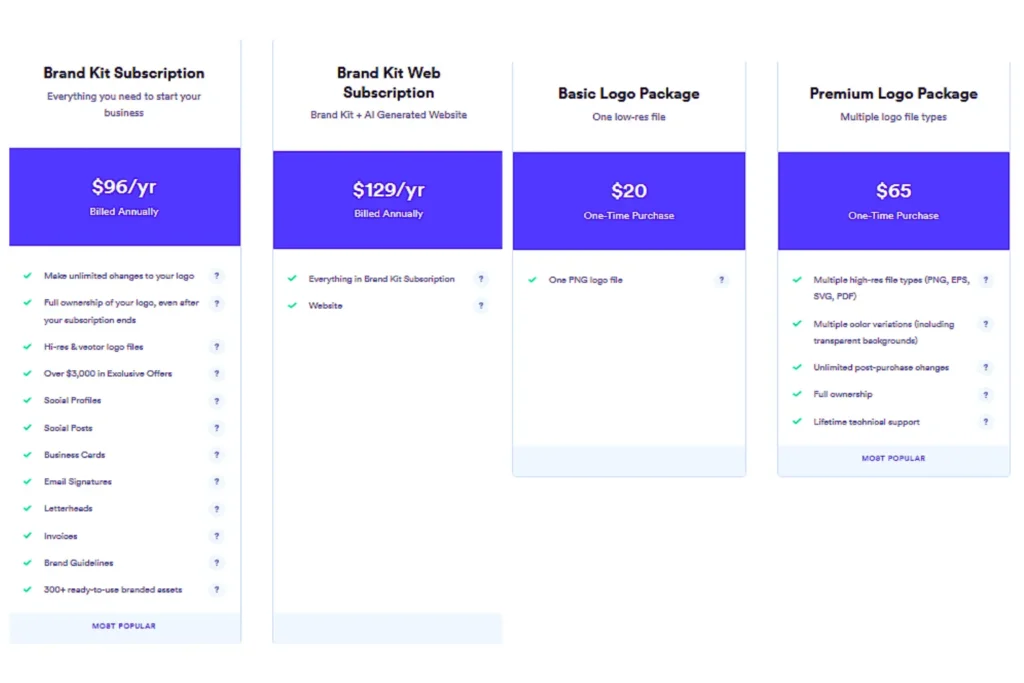This screenshot has height=683, width=1024.
Task: Click question mark next to Business Cards
Action: pos(216,455)
